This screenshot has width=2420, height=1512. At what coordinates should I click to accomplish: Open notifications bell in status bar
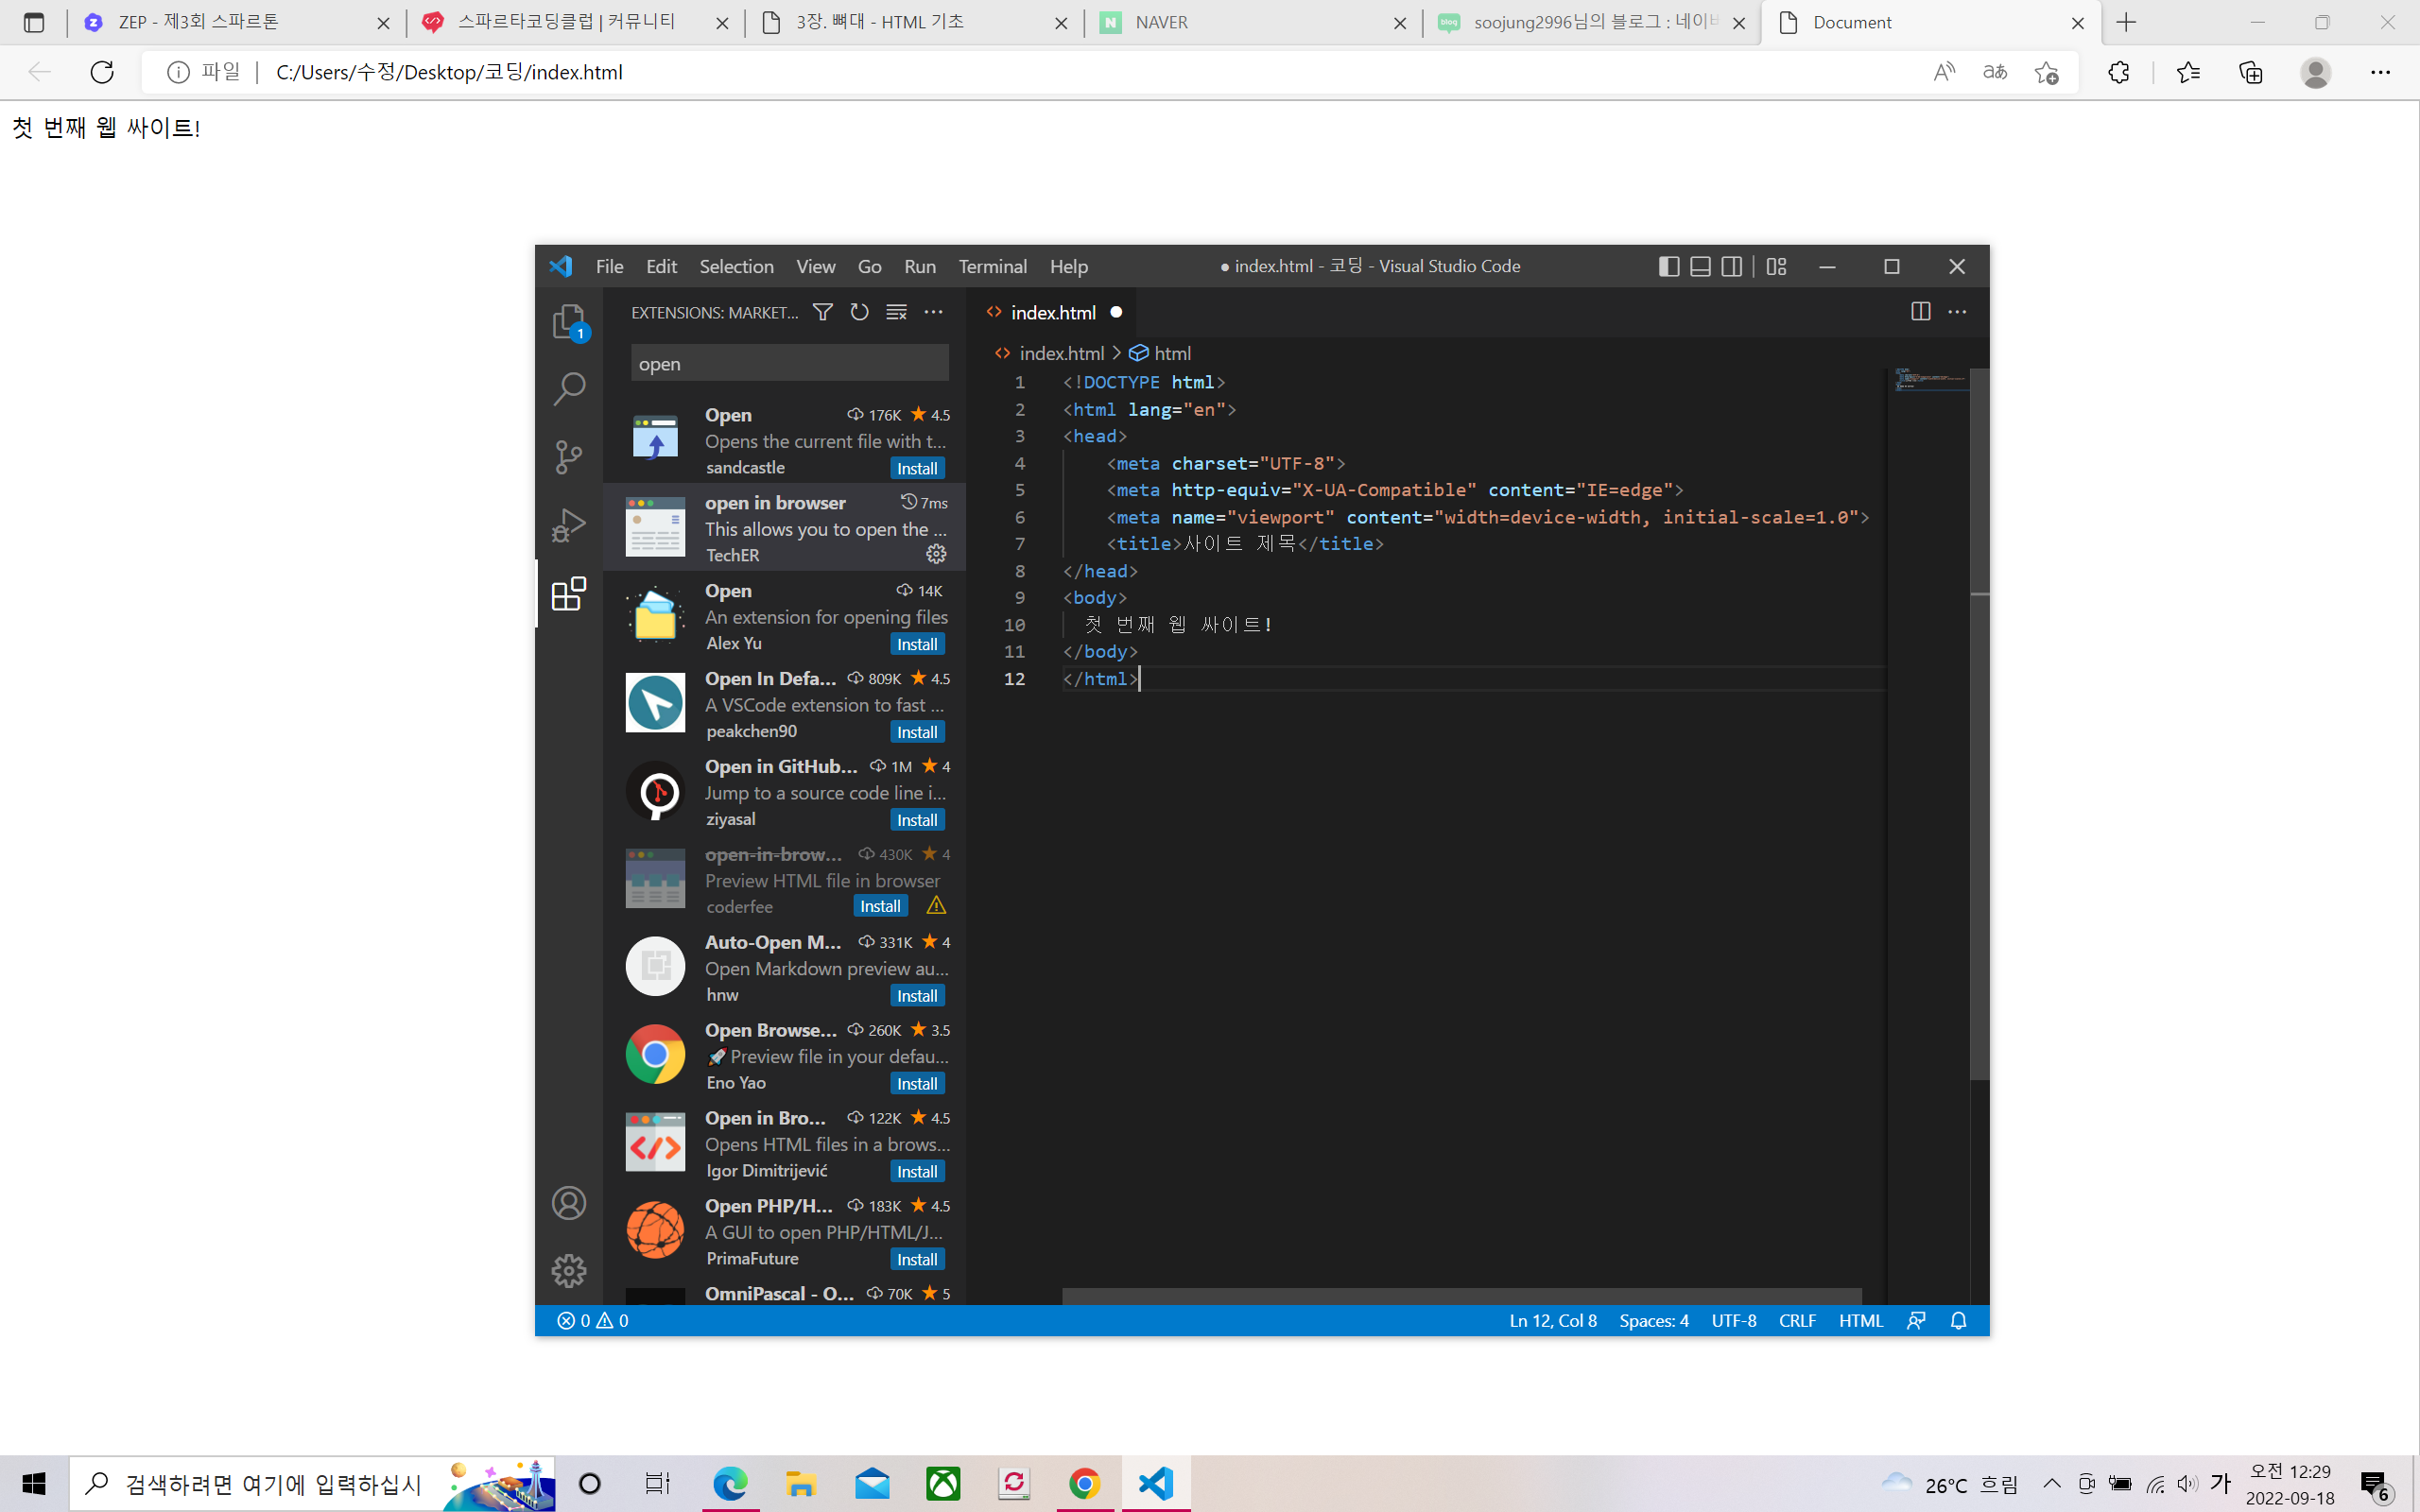pos(1958,1320)
